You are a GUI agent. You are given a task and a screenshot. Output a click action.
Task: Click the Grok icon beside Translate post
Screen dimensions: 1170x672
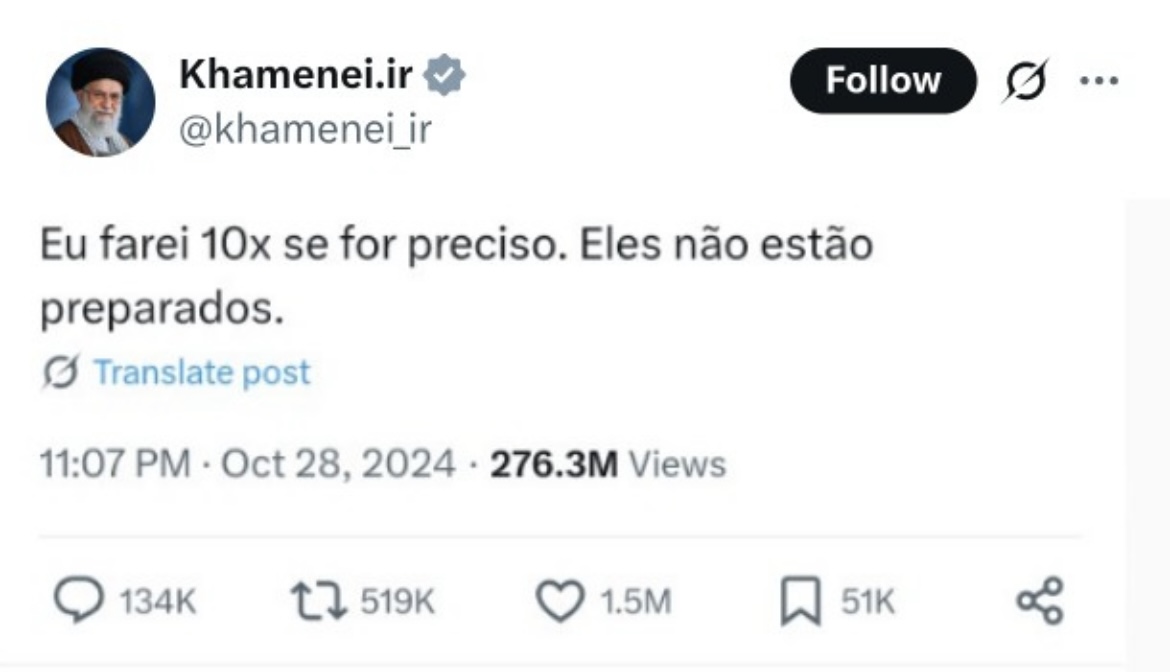click(x=62, y=373)
